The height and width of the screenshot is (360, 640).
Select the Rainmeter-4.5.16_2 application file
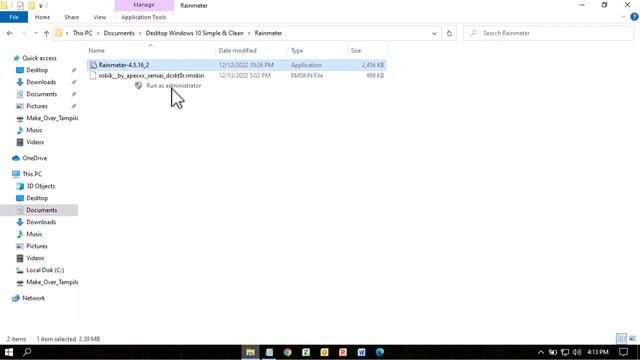(x=236, y=65)
